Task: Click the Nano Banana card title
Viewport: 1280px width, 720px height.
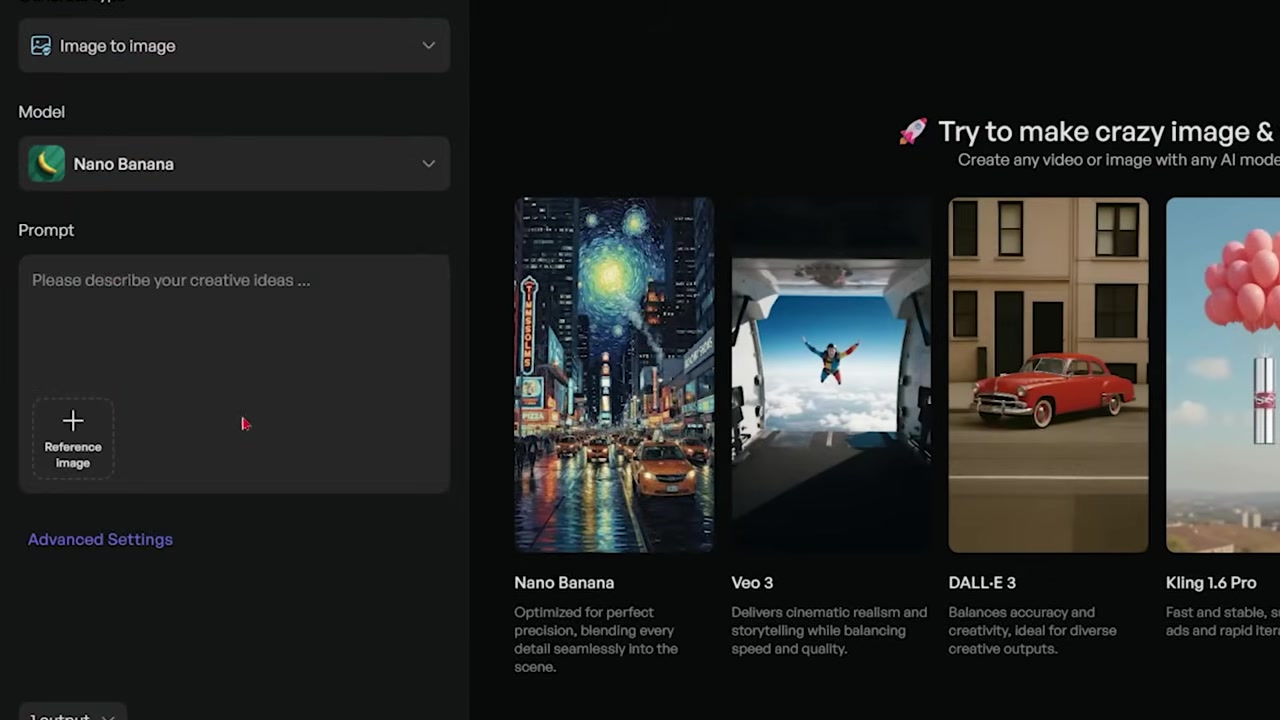Action: (564, 582)
